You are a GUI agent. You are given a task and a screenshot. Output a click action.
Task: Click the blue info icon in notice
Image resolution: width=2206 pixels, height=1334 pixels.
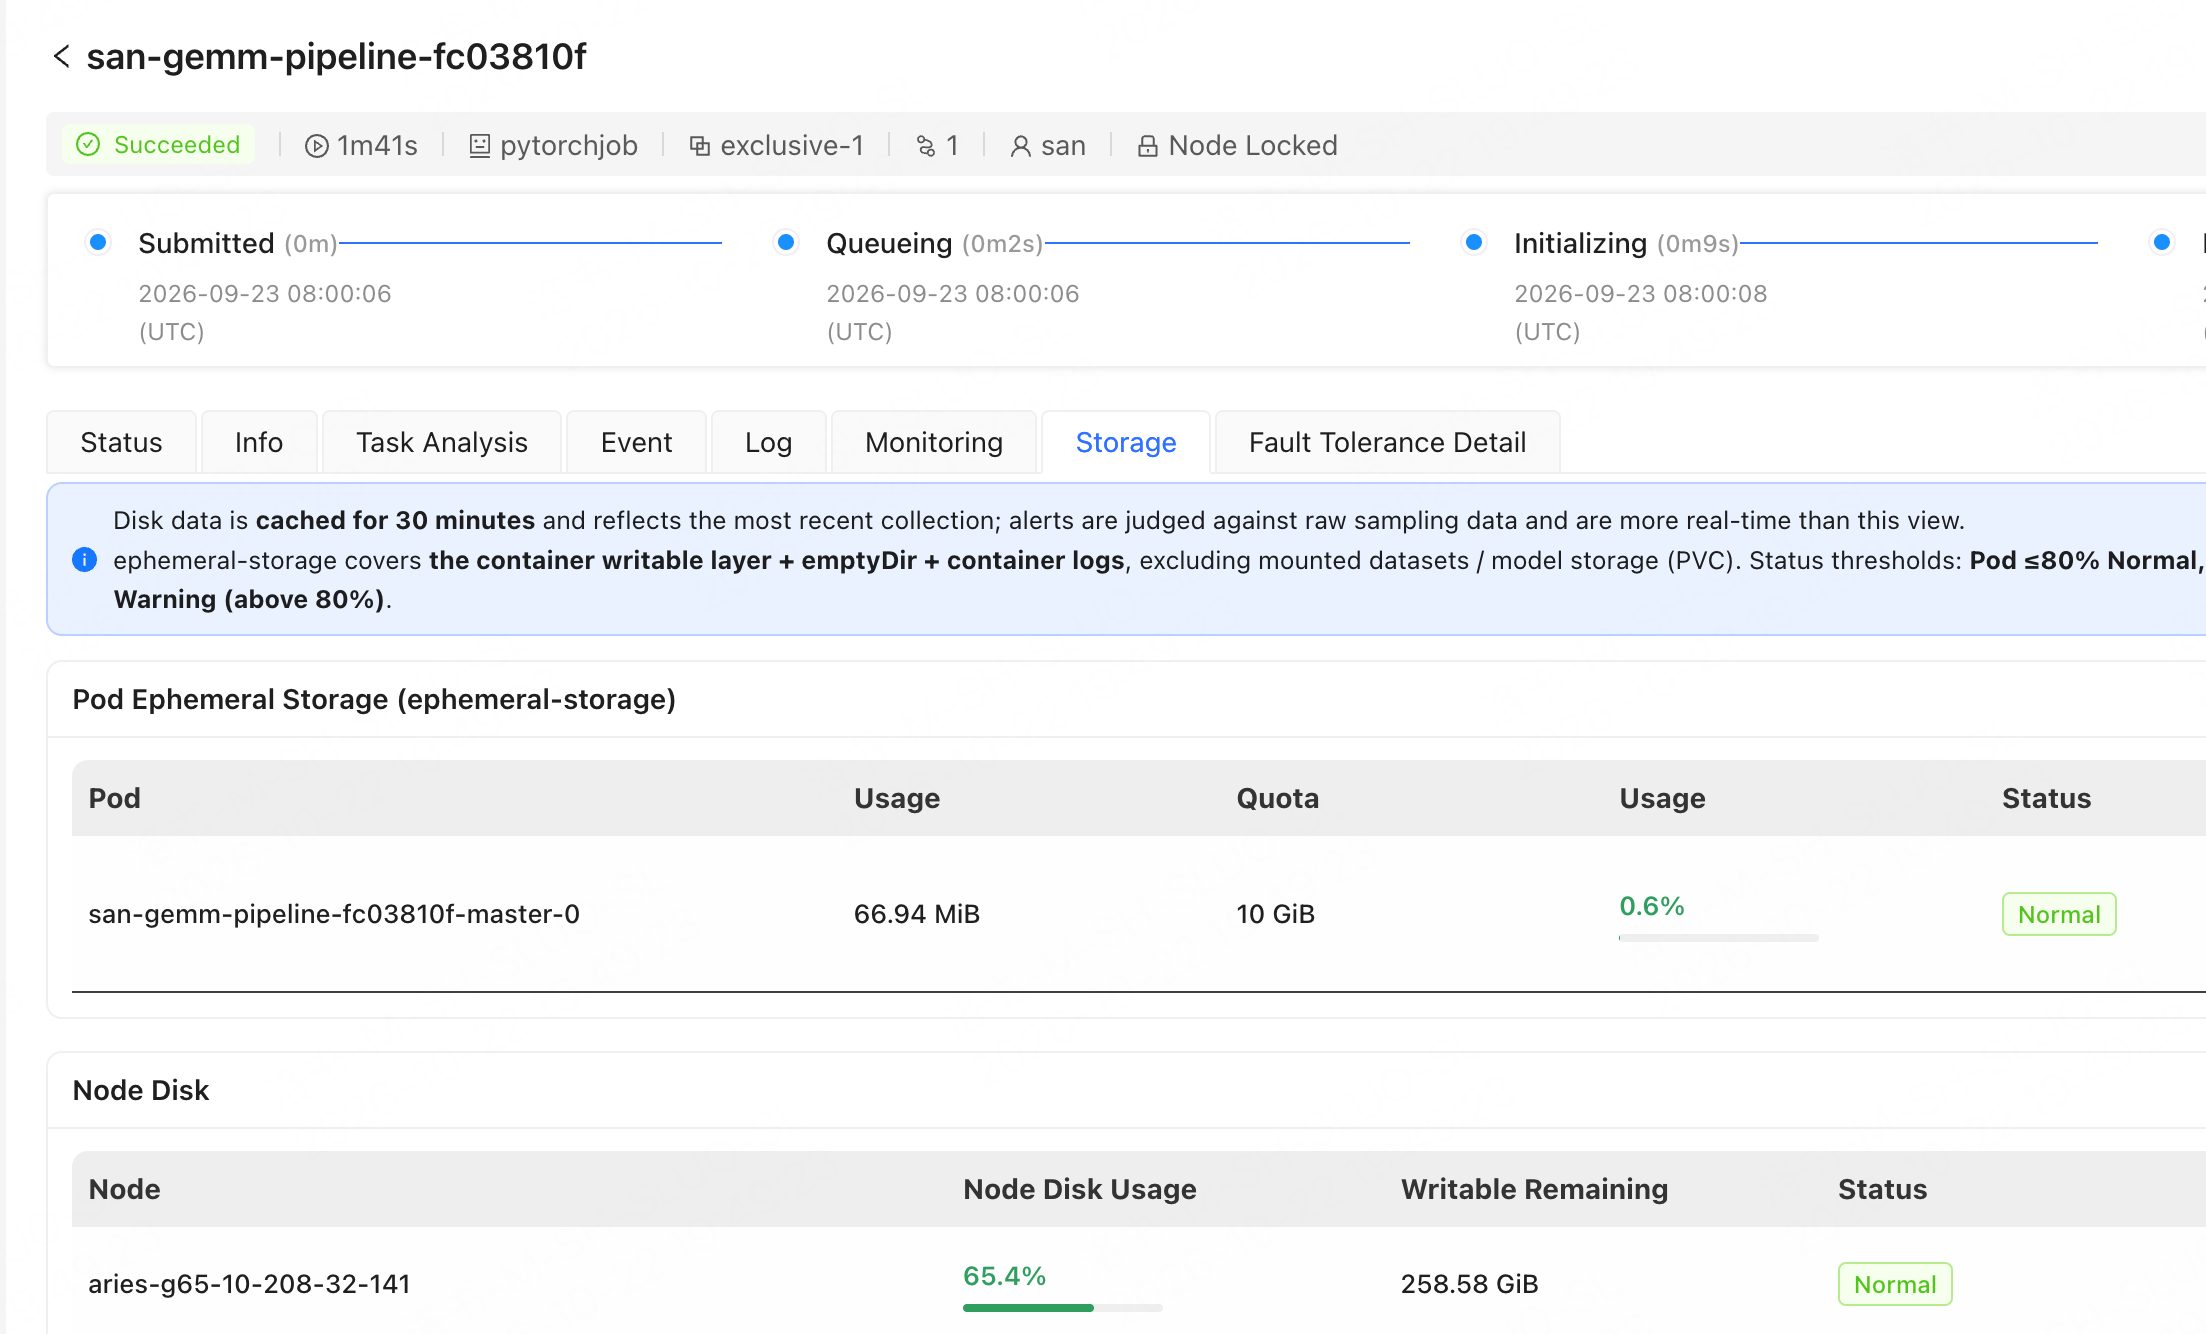(x=85, y=560)
